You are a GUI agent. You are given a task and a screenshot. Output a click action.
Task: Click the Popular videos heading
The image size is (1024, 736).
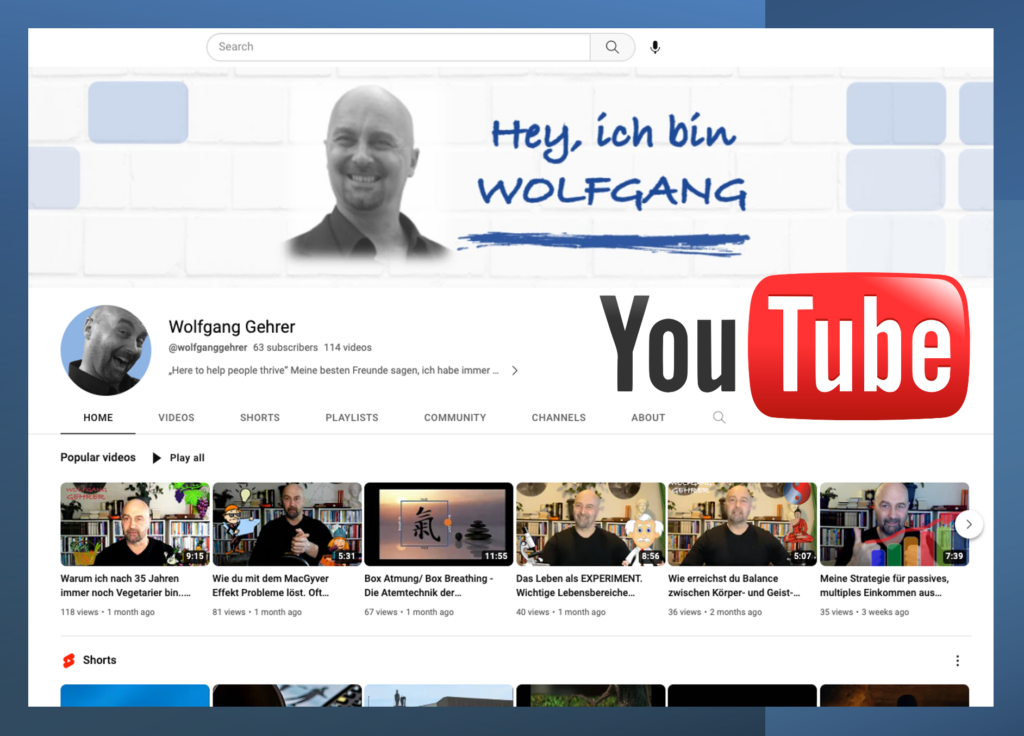point(98,457)
